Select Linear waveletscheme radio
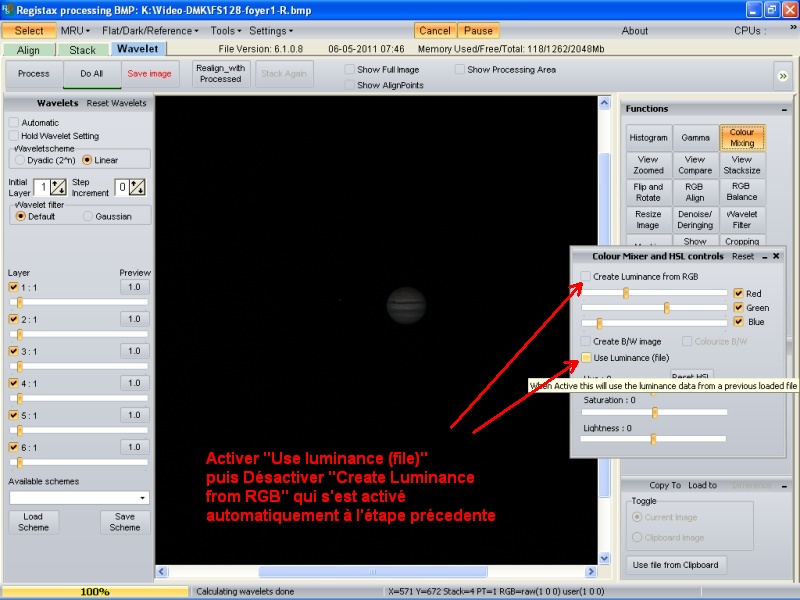The width and height of the screenshot is (800, 600). (87, 160)
